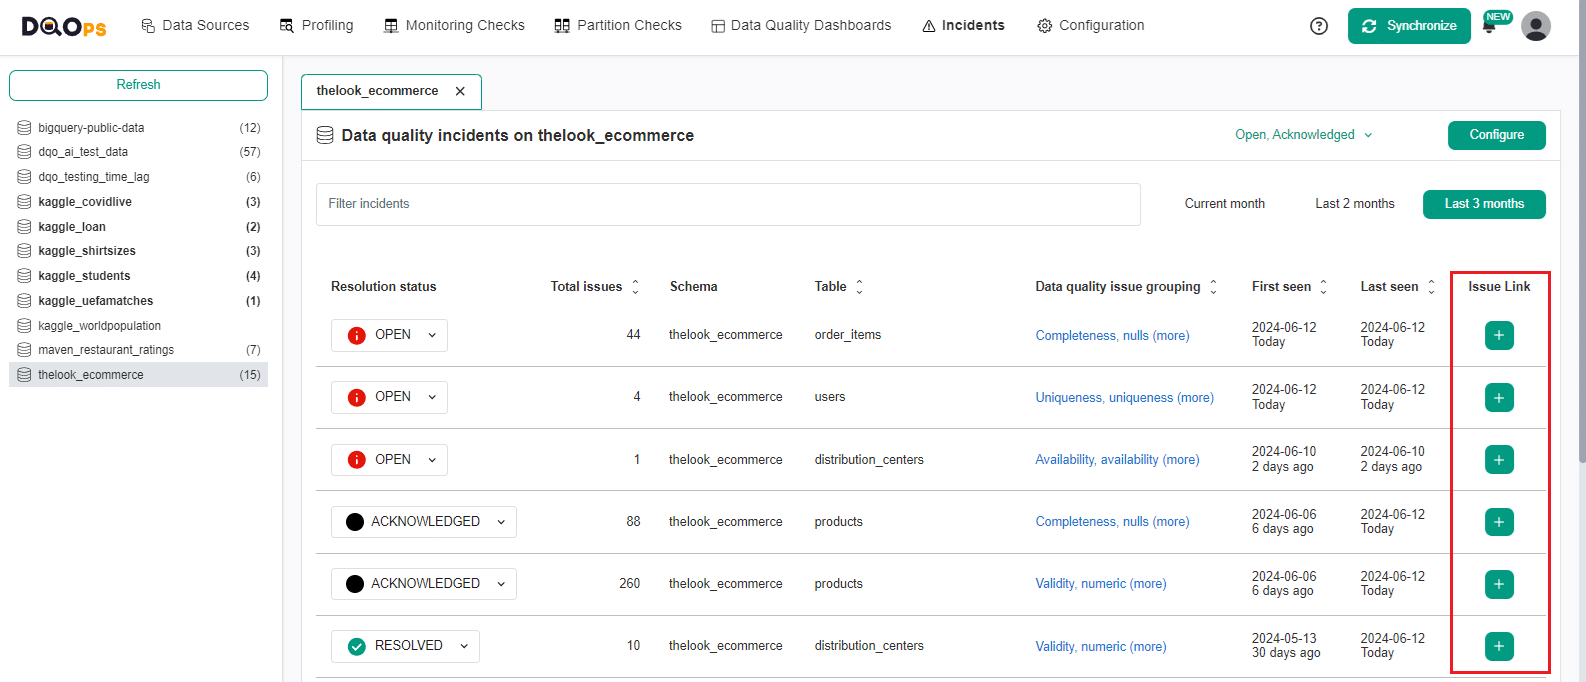Open the help question mark icon
The image size is (1586, 682).
coord(1319,26)
